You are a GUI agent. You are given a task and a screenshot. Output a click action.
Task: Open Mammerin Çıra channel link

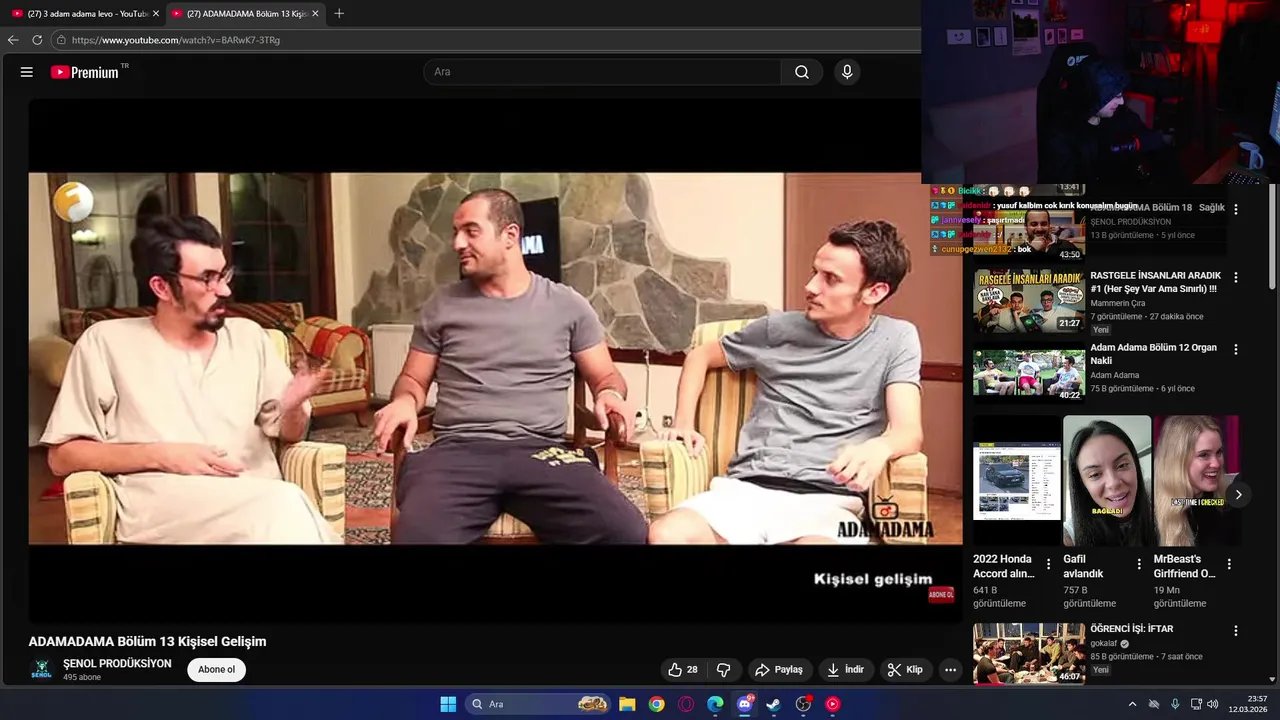point(1118,303)
